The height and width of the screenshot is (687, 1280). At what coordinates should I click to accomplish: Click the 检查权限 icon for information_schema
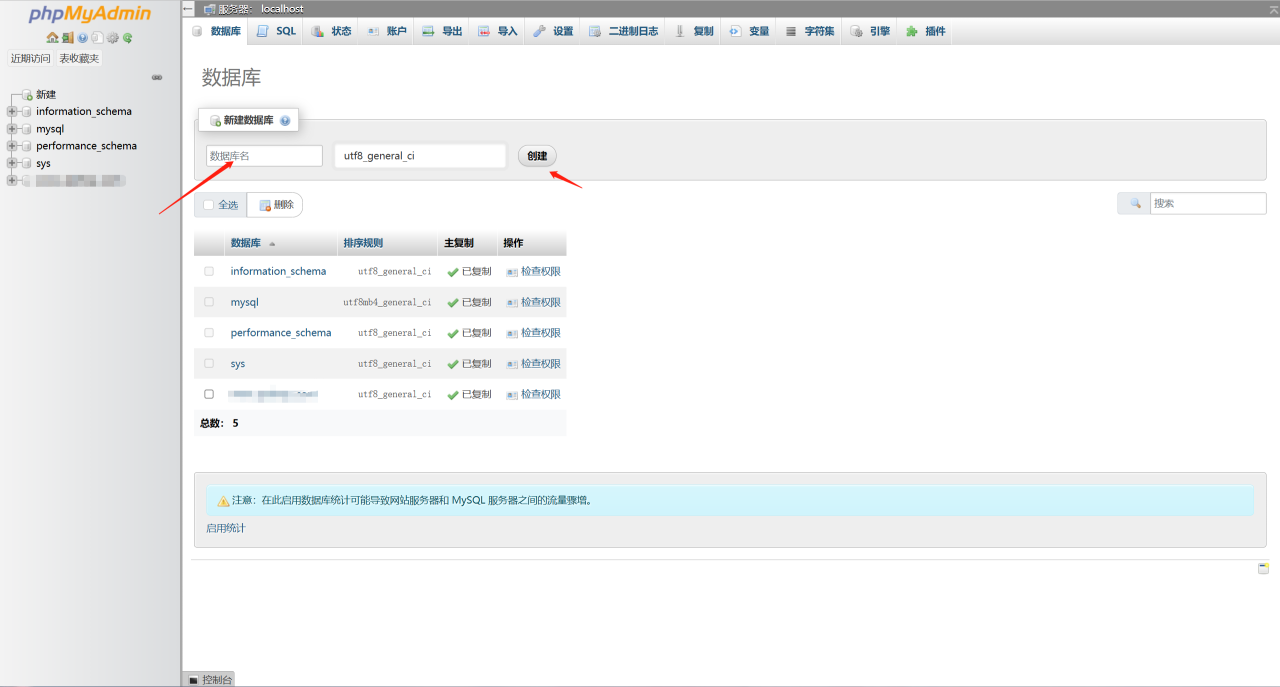[512, 272]
